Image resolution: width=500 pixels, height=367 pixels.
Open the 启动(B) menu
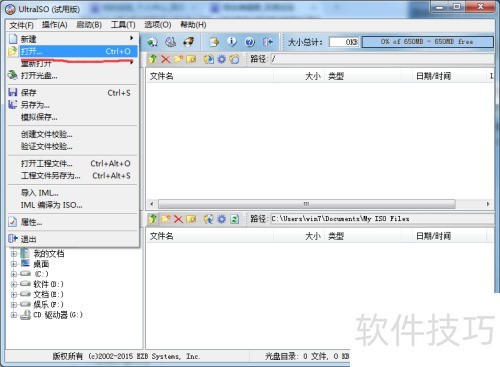[x=89, y=25]
